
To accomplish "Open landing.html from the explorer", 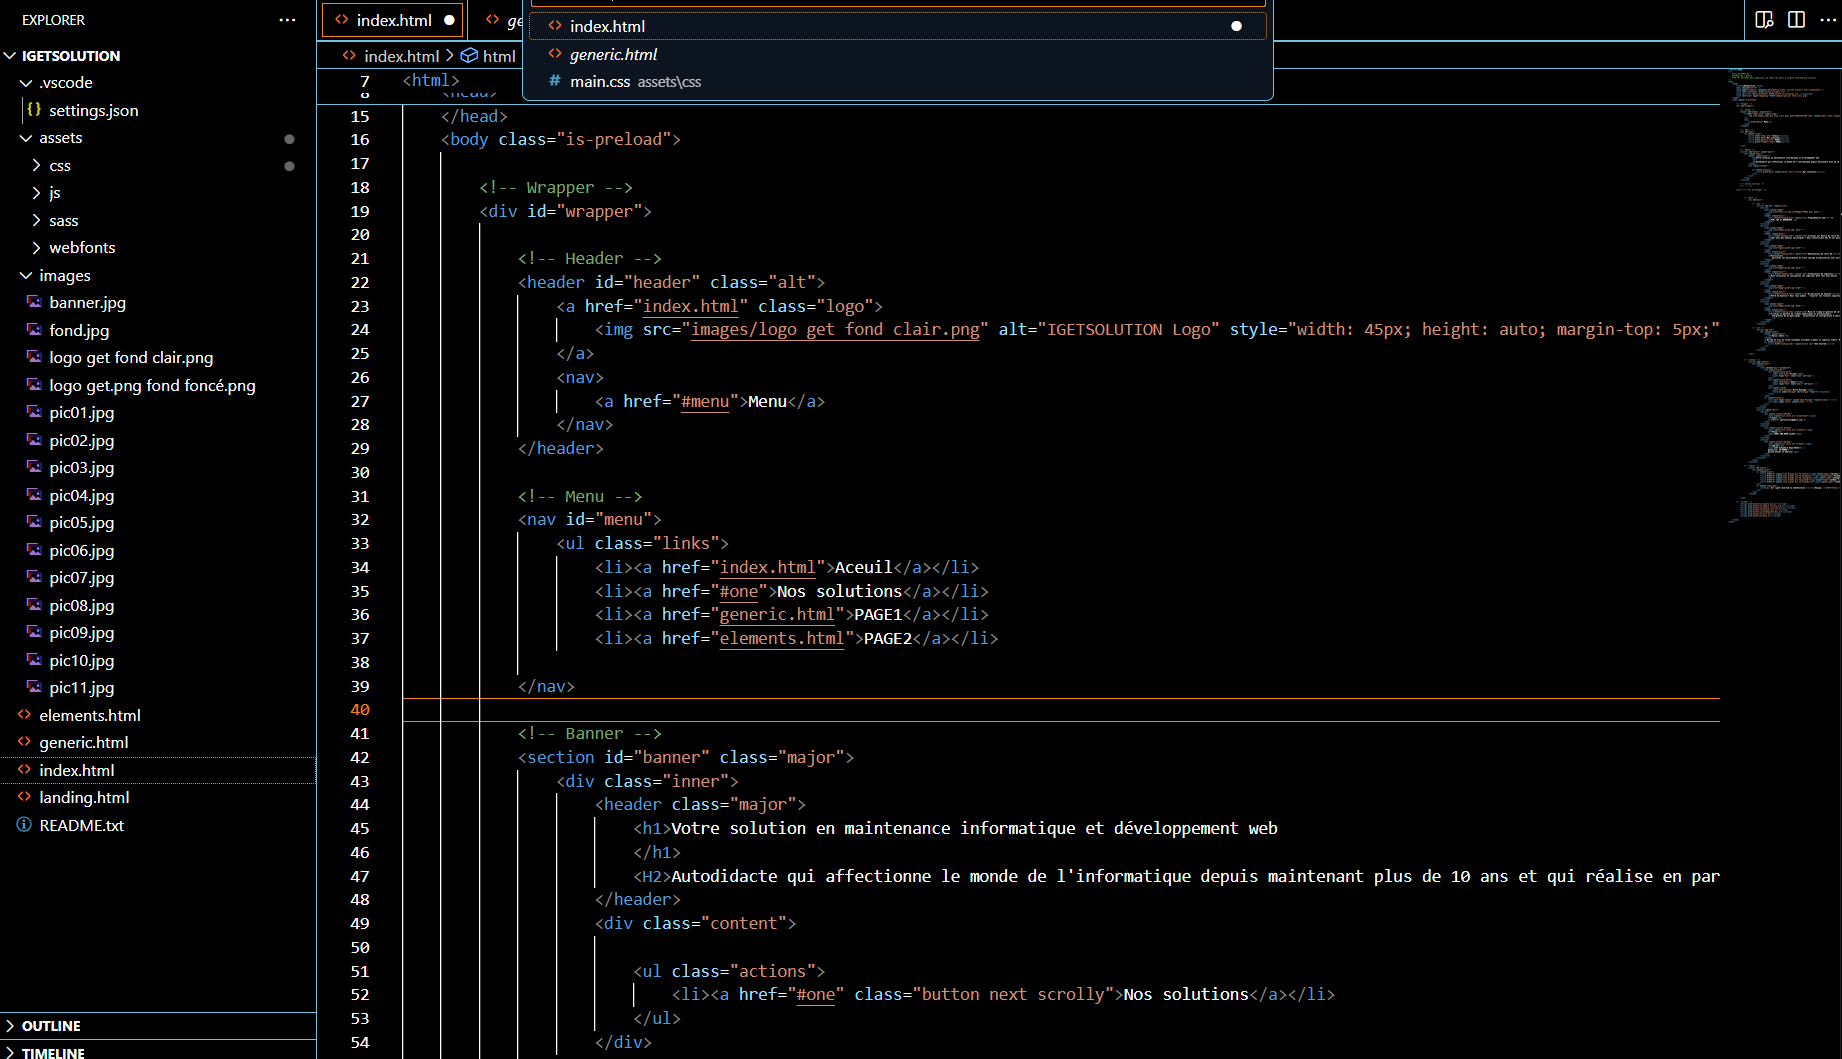I will click(x=84, y=797).
